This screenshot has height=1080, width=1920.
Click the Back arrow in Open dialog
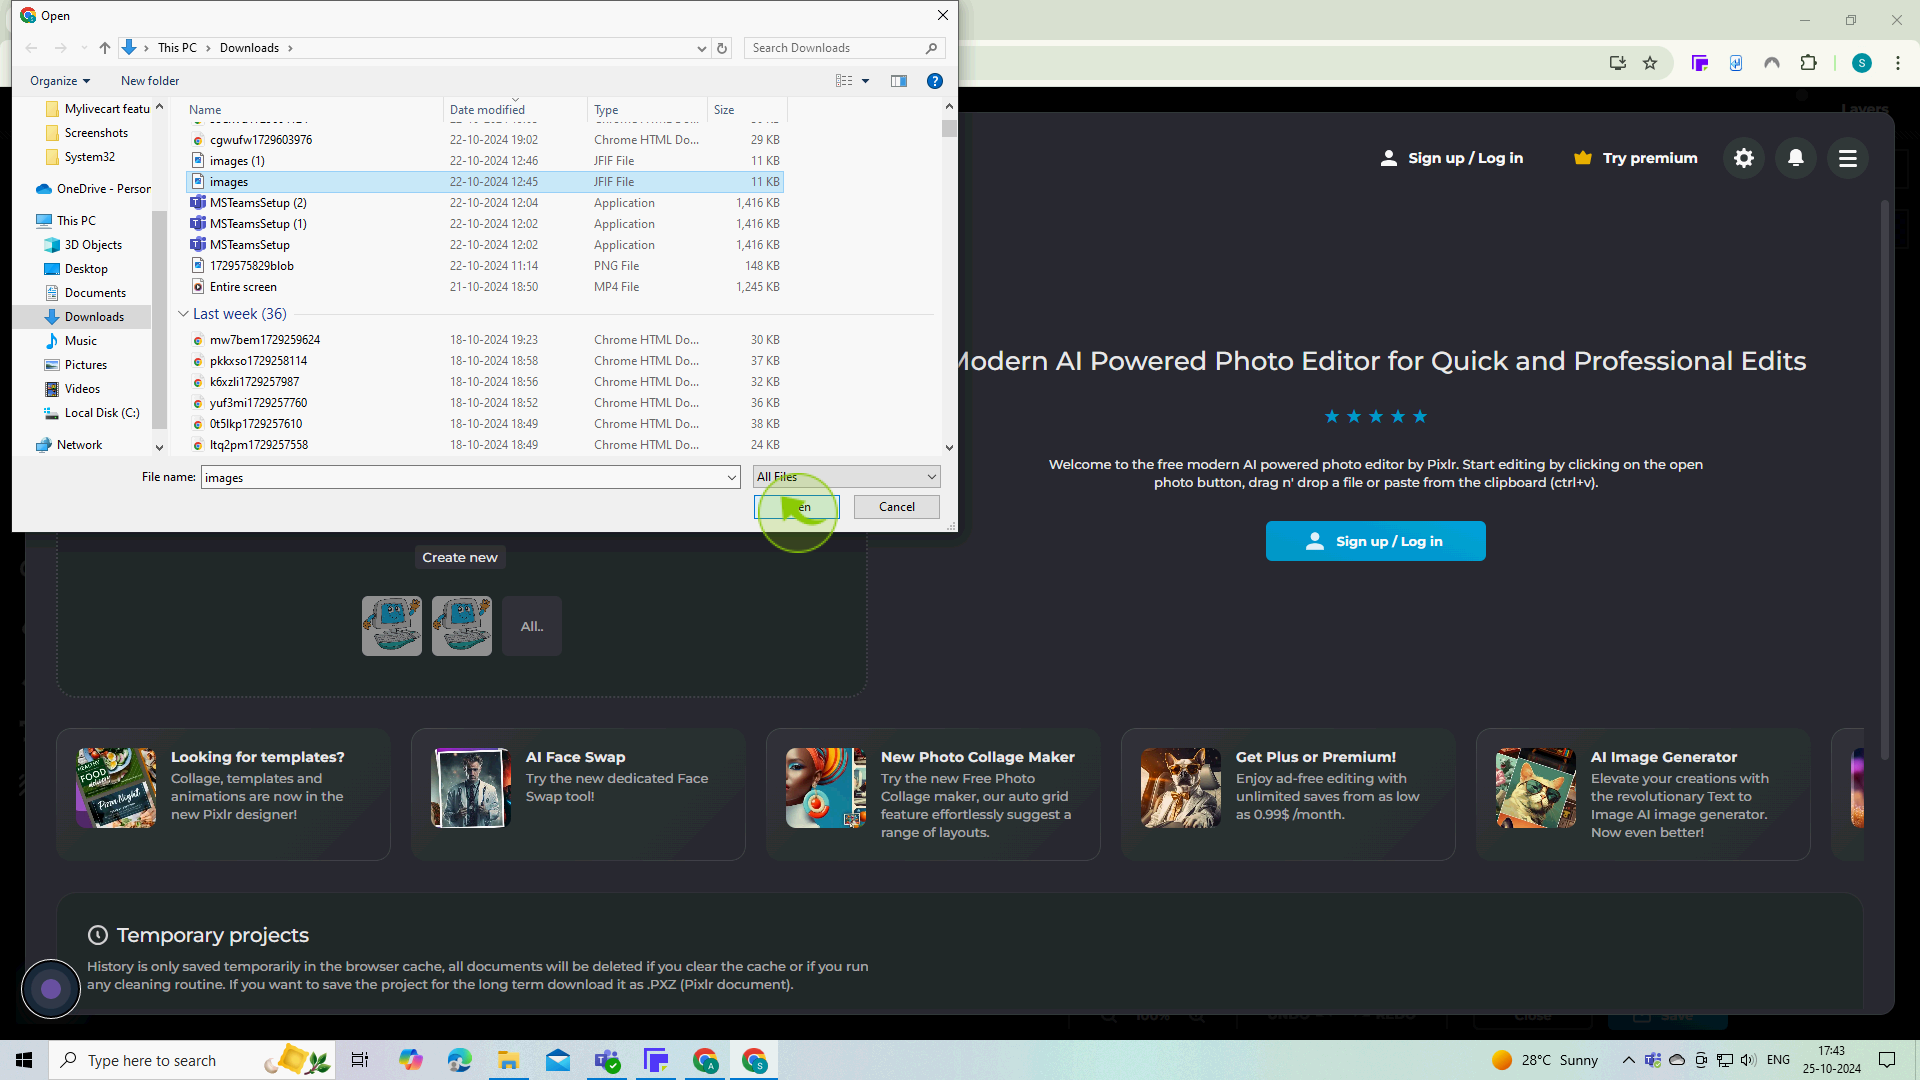point(31,48)
